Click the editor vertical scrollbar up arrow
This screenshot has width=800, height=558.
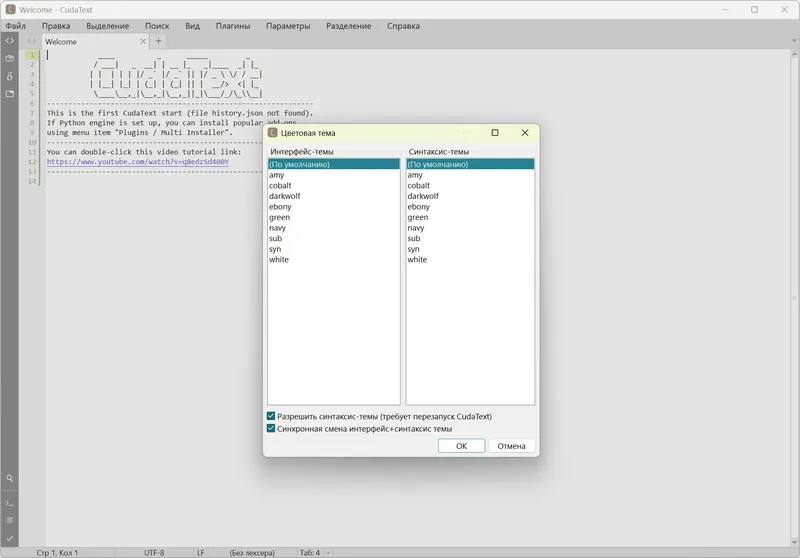point(794,54)
